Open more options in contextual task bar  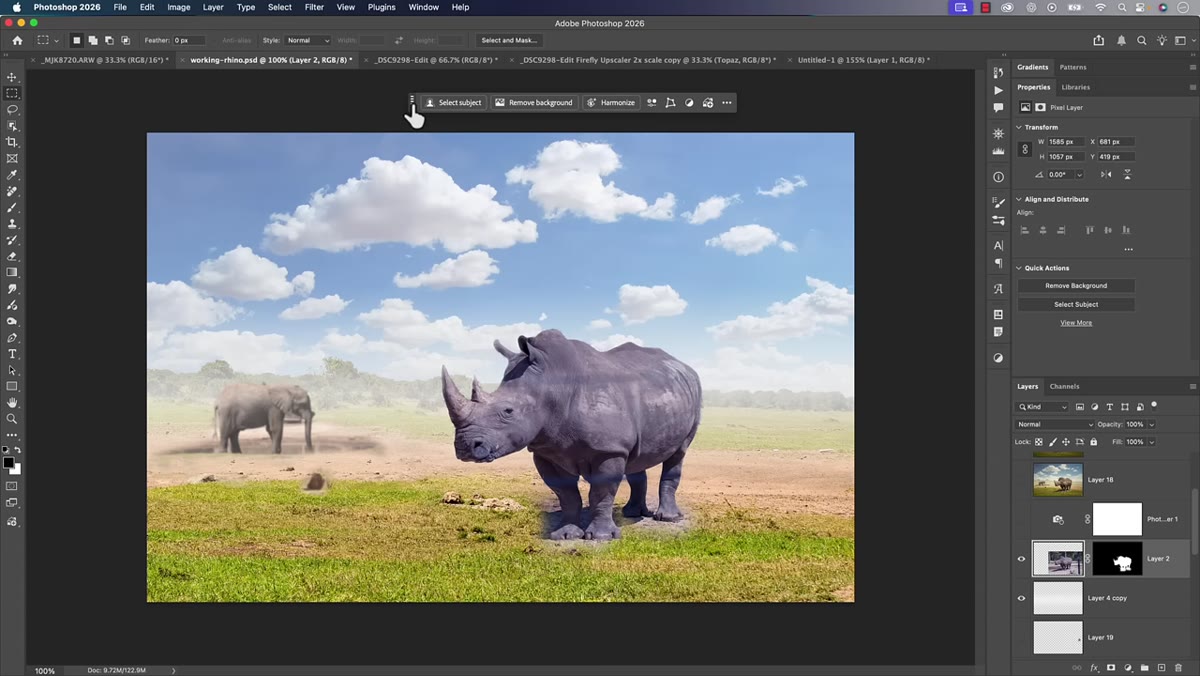coord(727,102)
